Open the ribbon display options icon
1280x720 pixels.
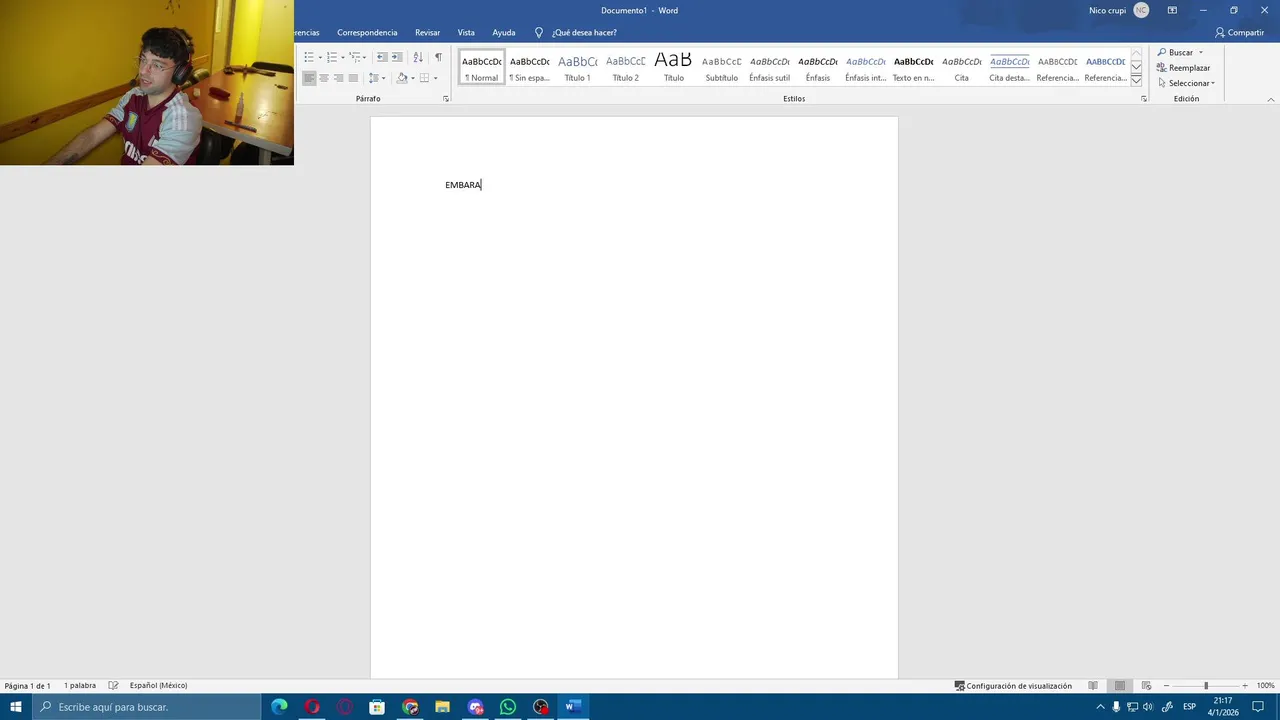pyautogui.click(x=1172, y=10)
